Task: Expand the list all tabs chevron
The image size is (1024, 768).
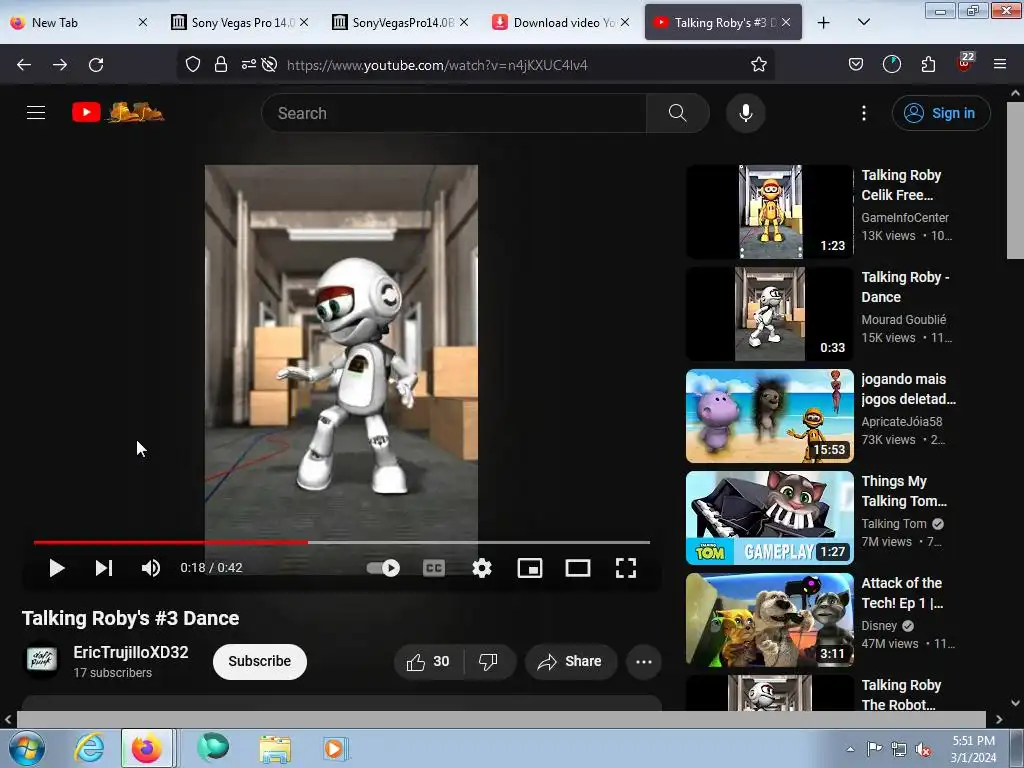Action: [863, 22]
